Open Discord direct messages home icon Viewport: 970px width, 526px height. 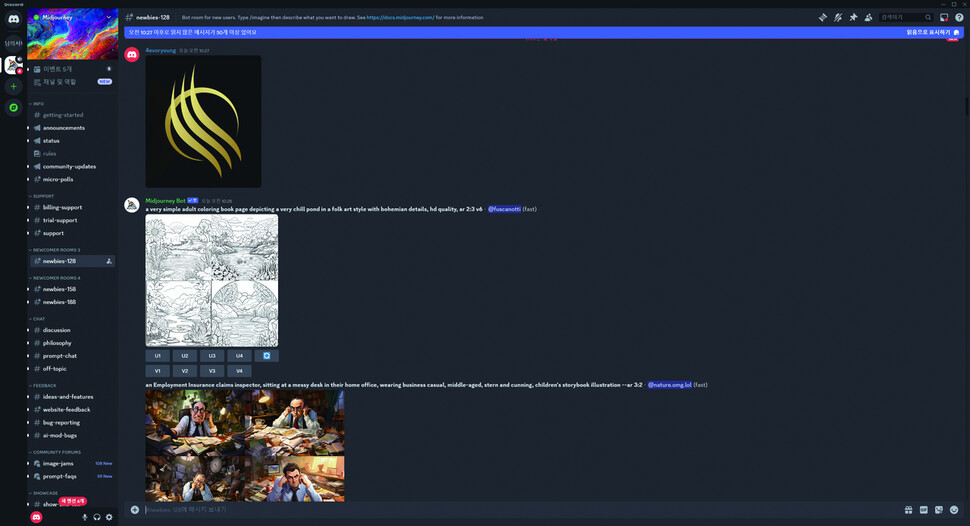pyautogui.click(x=13, y=19)
